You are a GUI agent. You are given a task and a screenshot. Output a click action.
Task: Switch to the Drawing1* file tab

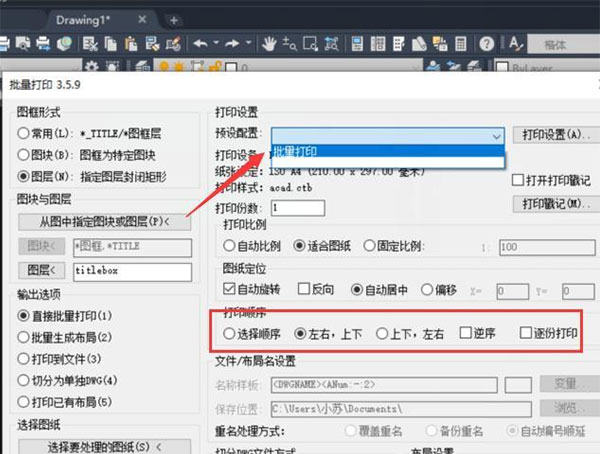tap(83, 20)
